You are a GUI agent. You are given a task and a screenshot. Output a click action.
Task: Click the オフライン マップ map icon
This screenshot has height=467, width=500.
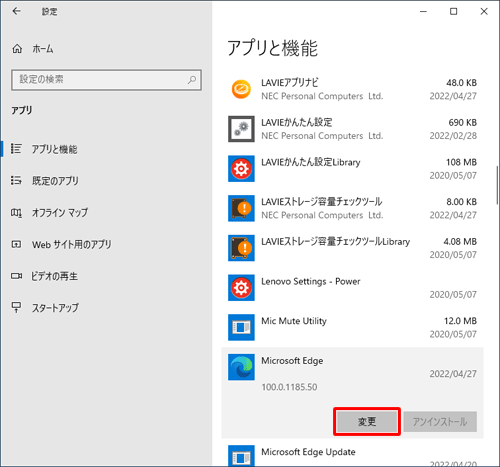16,212
